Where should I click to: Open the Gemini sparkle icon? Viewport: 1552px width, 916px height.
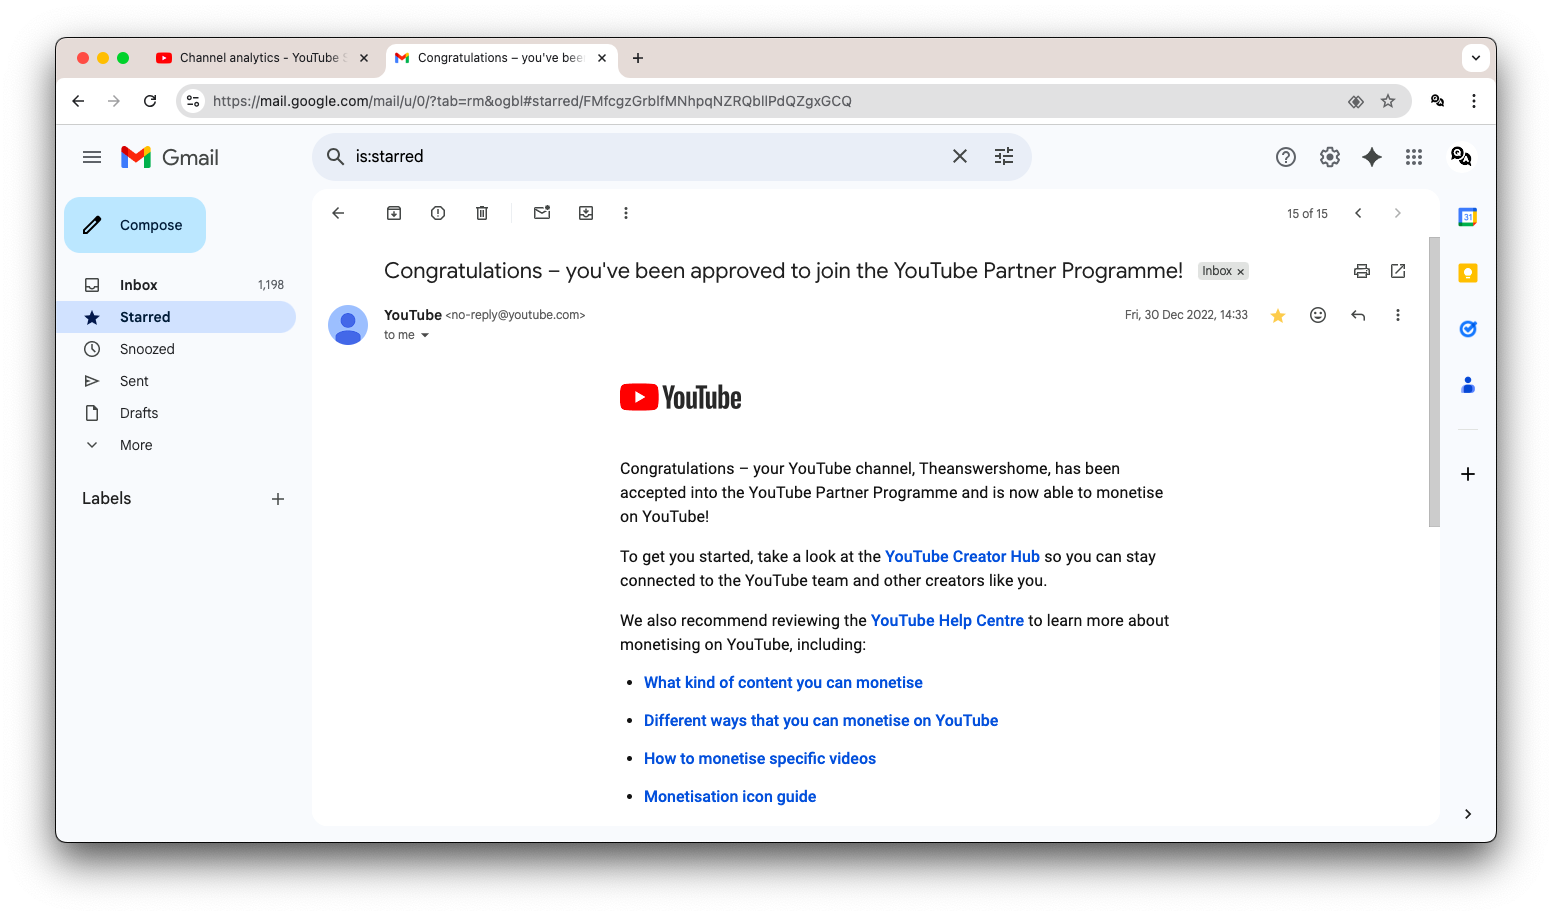tap(1372, 157)
